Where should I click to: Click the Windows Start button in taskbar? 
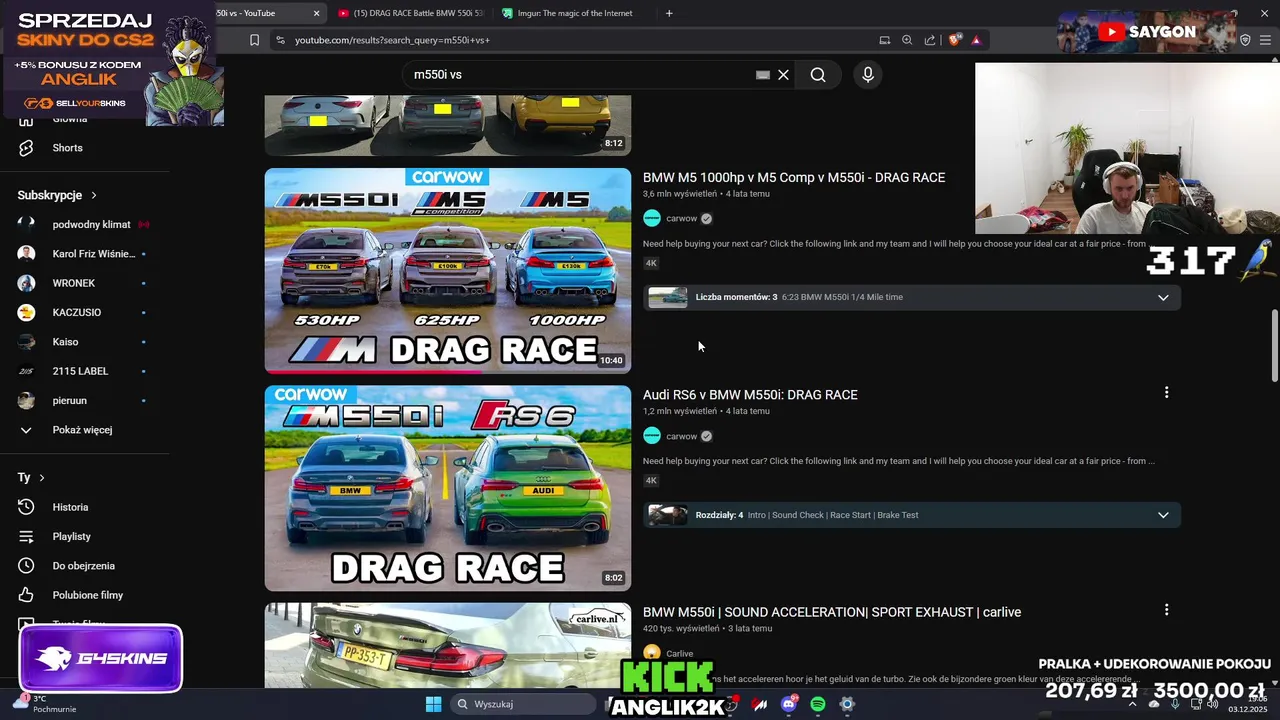(x=433, y=704)
